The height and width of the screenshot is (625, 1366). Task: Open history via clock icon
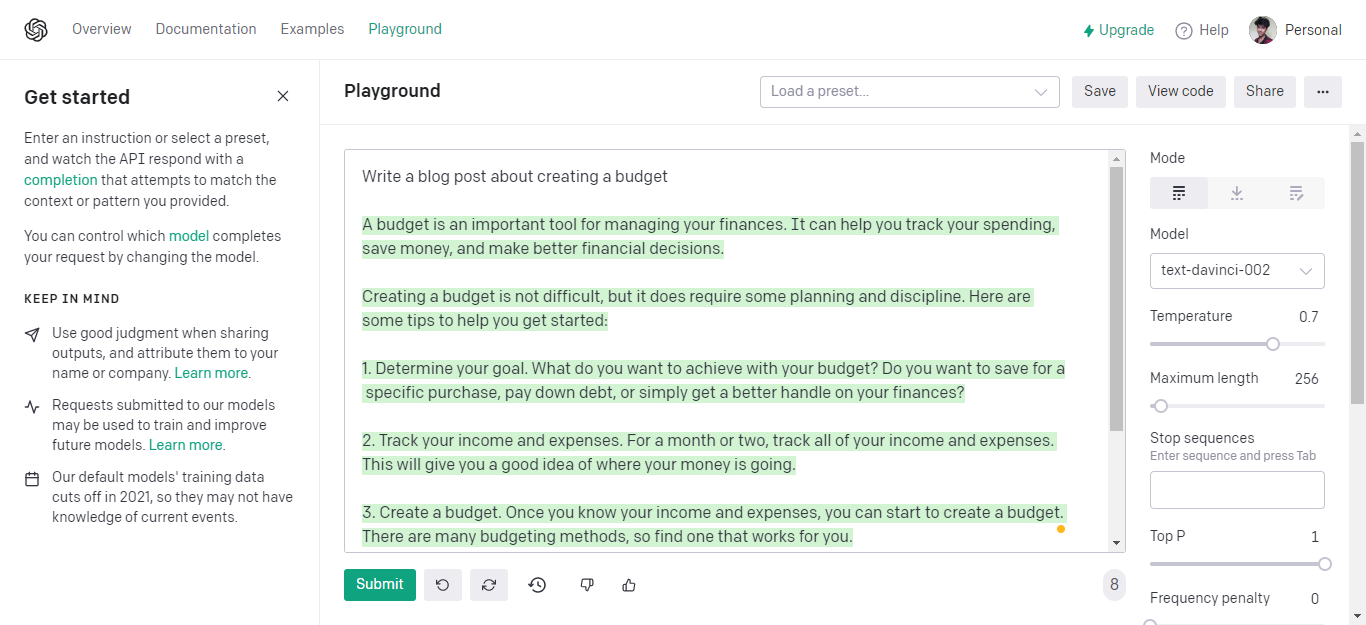coord(537,585)
